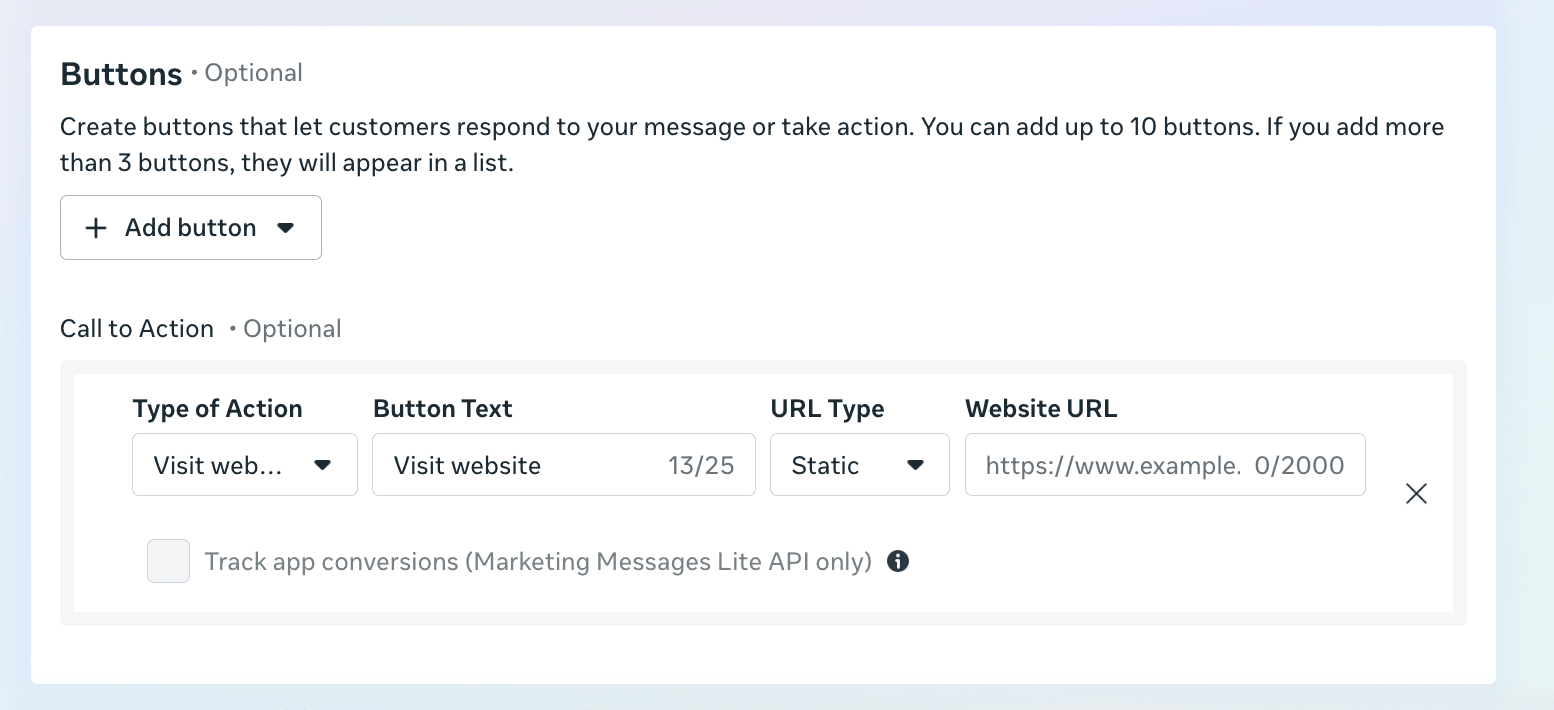Enable the Track app conversions checkbox

click(168, 561)
